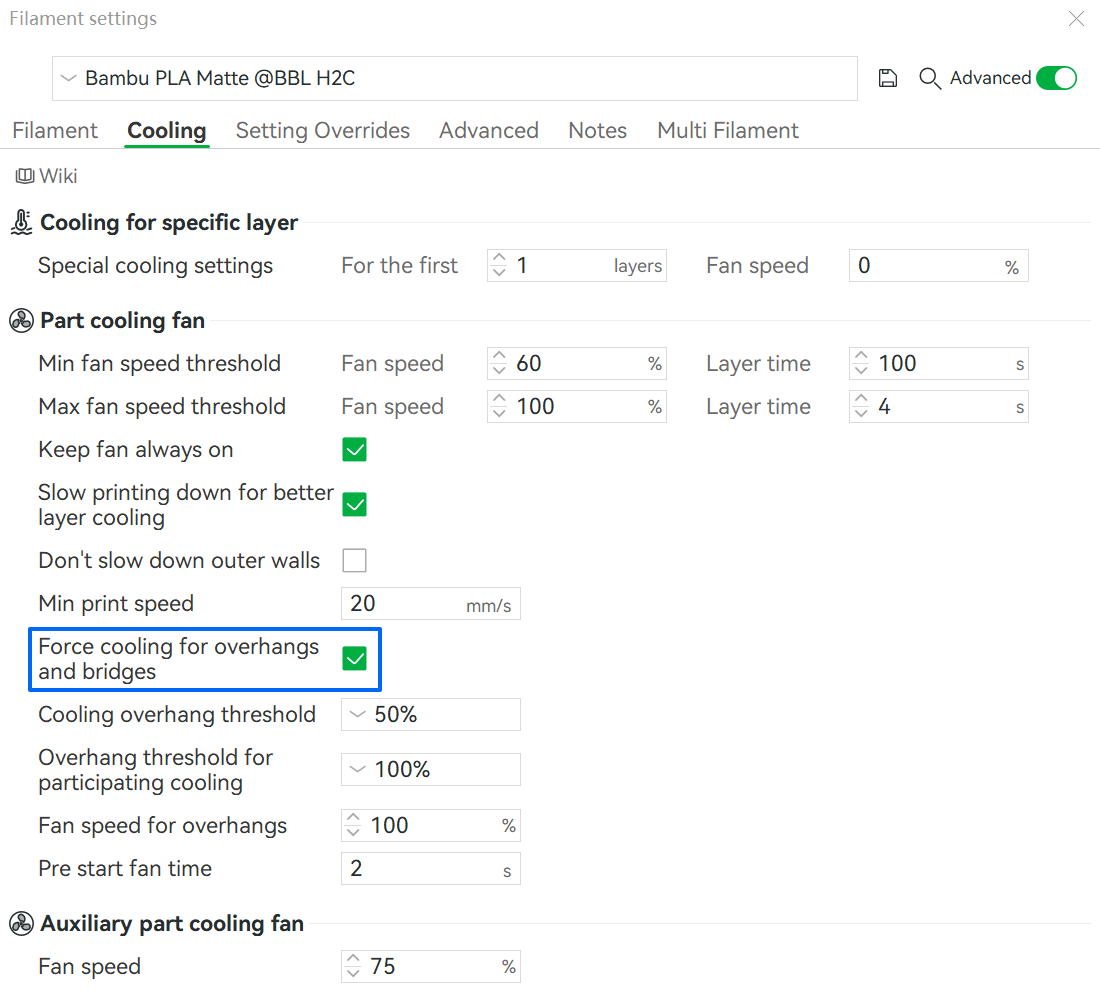Click the Auxiliary Fan speed 75% field
The image size is (1100, 1002).
coord(431,967)
